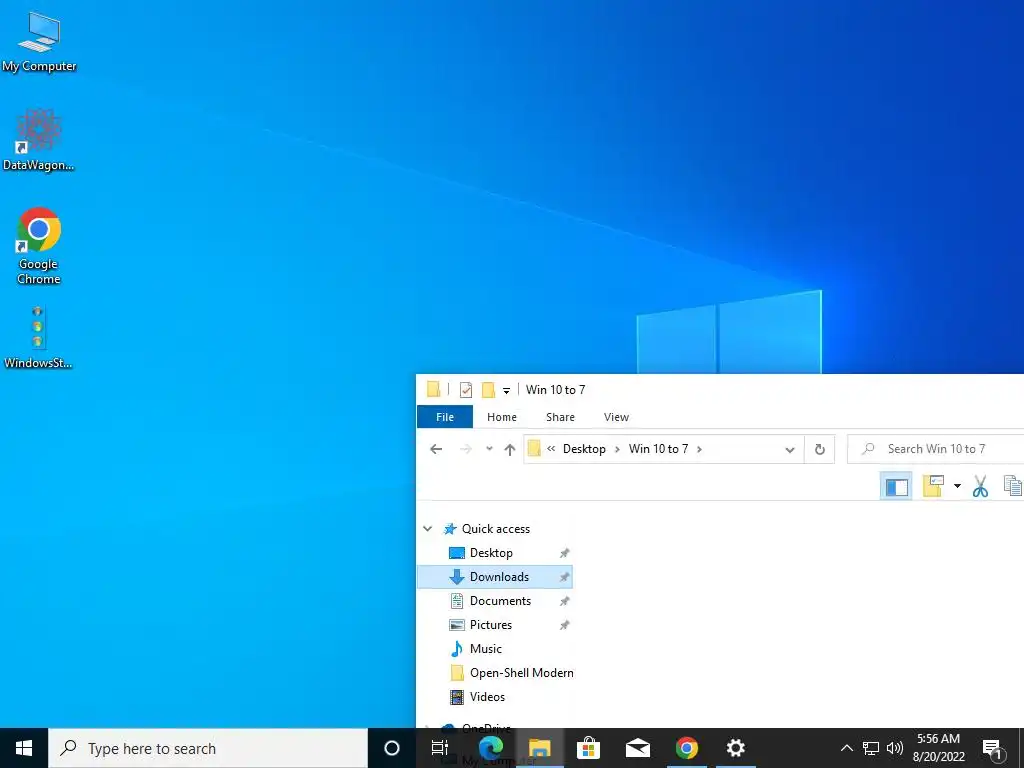Click the forward navigation arrow

tap(466, 449)
